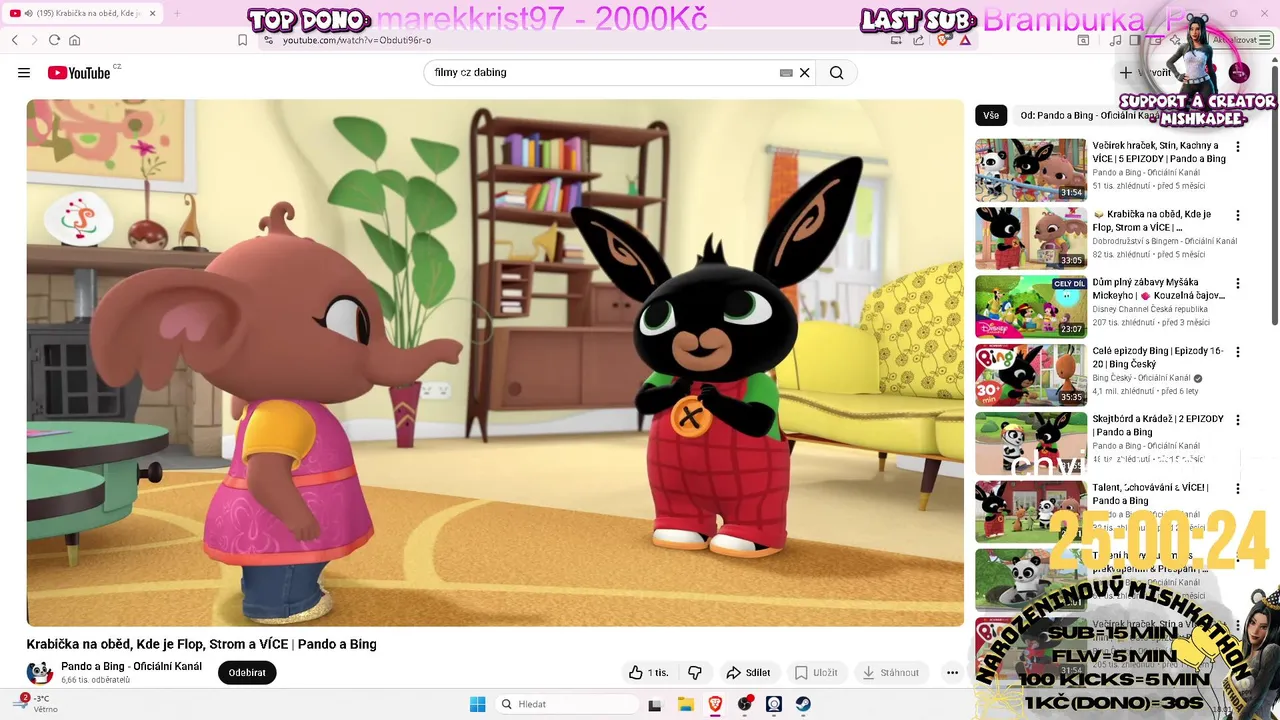1280x720 pixels.
Task: Share the video via Sdílet
Action: pos(748,673)
